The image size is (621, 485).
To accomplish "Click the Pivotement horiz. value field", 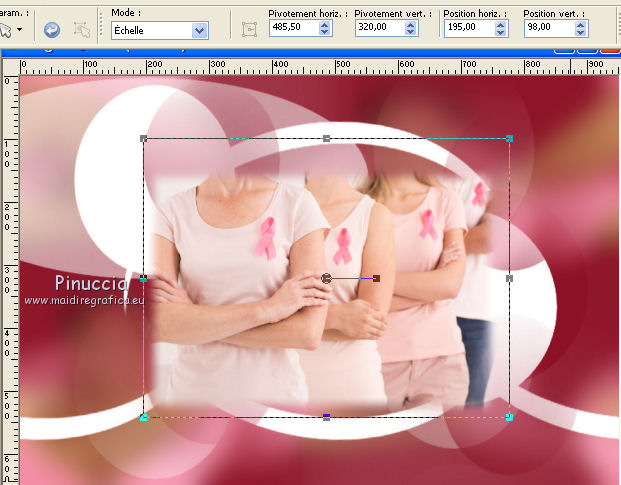I will point(294,28).
